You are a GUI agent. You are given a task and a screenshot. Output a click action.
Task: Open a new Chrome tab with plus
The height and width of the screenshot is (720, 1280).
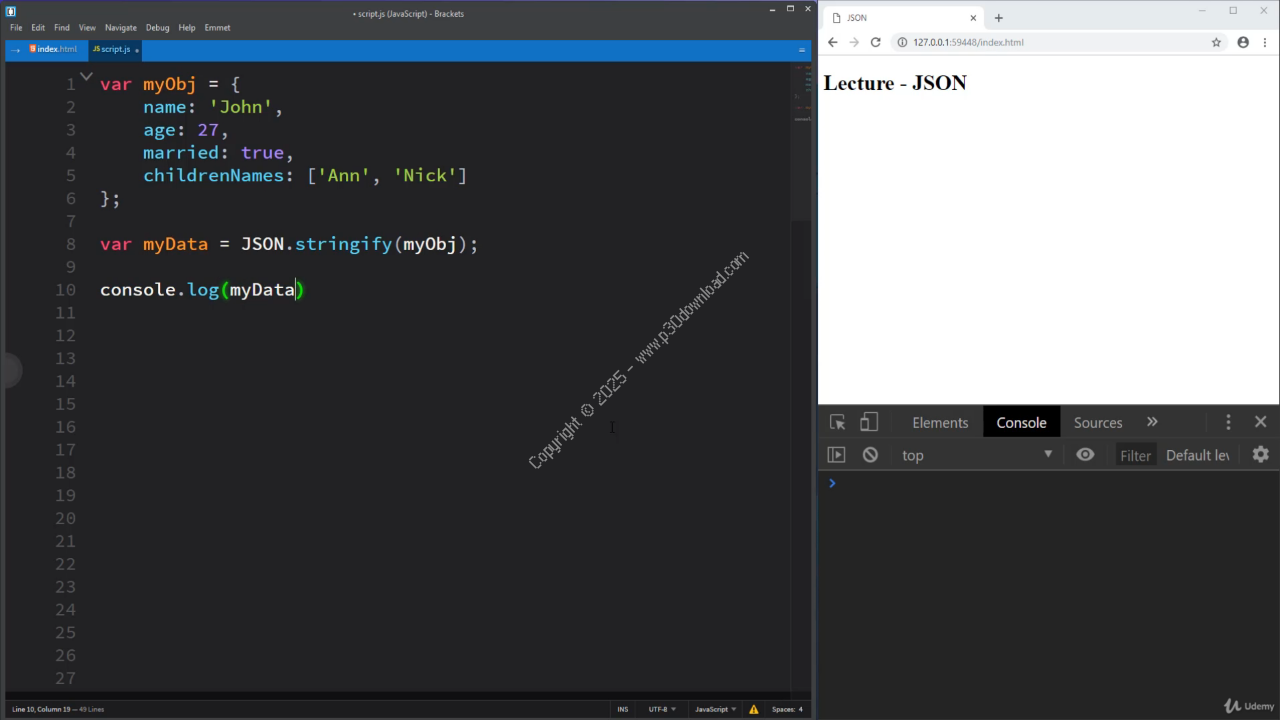click(x=998, y=18)
